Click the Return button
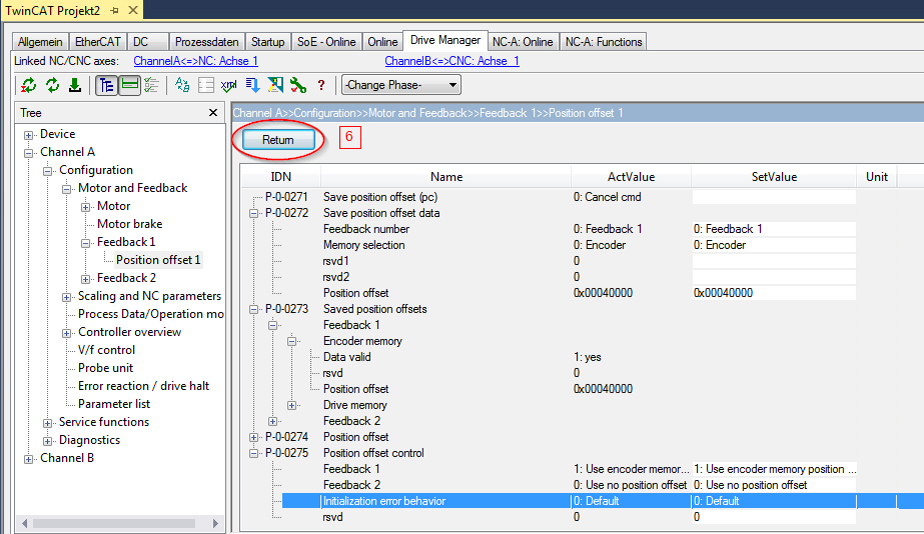 [278, 140]
